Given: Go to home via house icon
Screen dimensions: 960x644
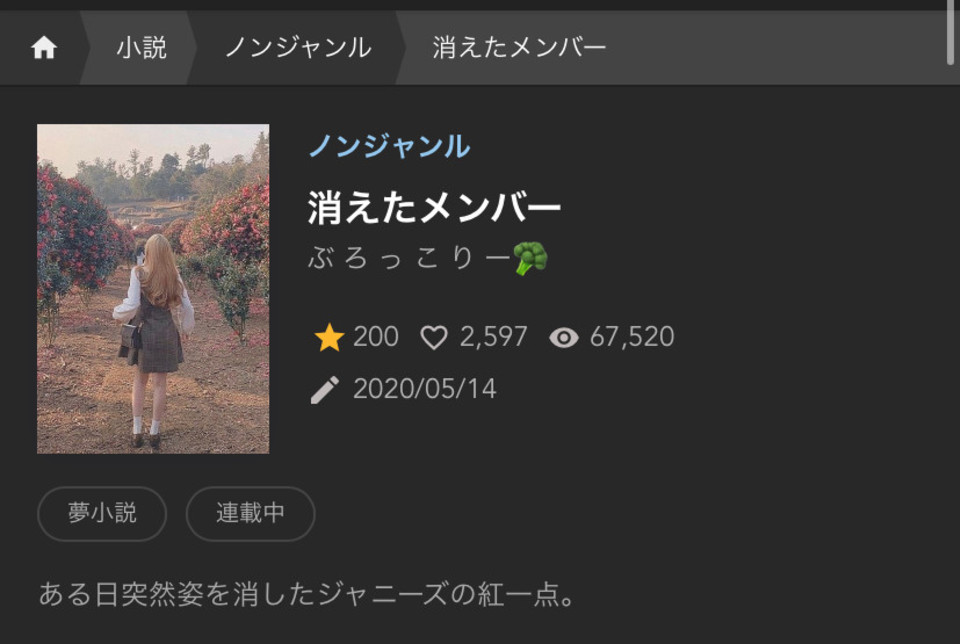Looking at the screenshot, I should tap(44, 48).
